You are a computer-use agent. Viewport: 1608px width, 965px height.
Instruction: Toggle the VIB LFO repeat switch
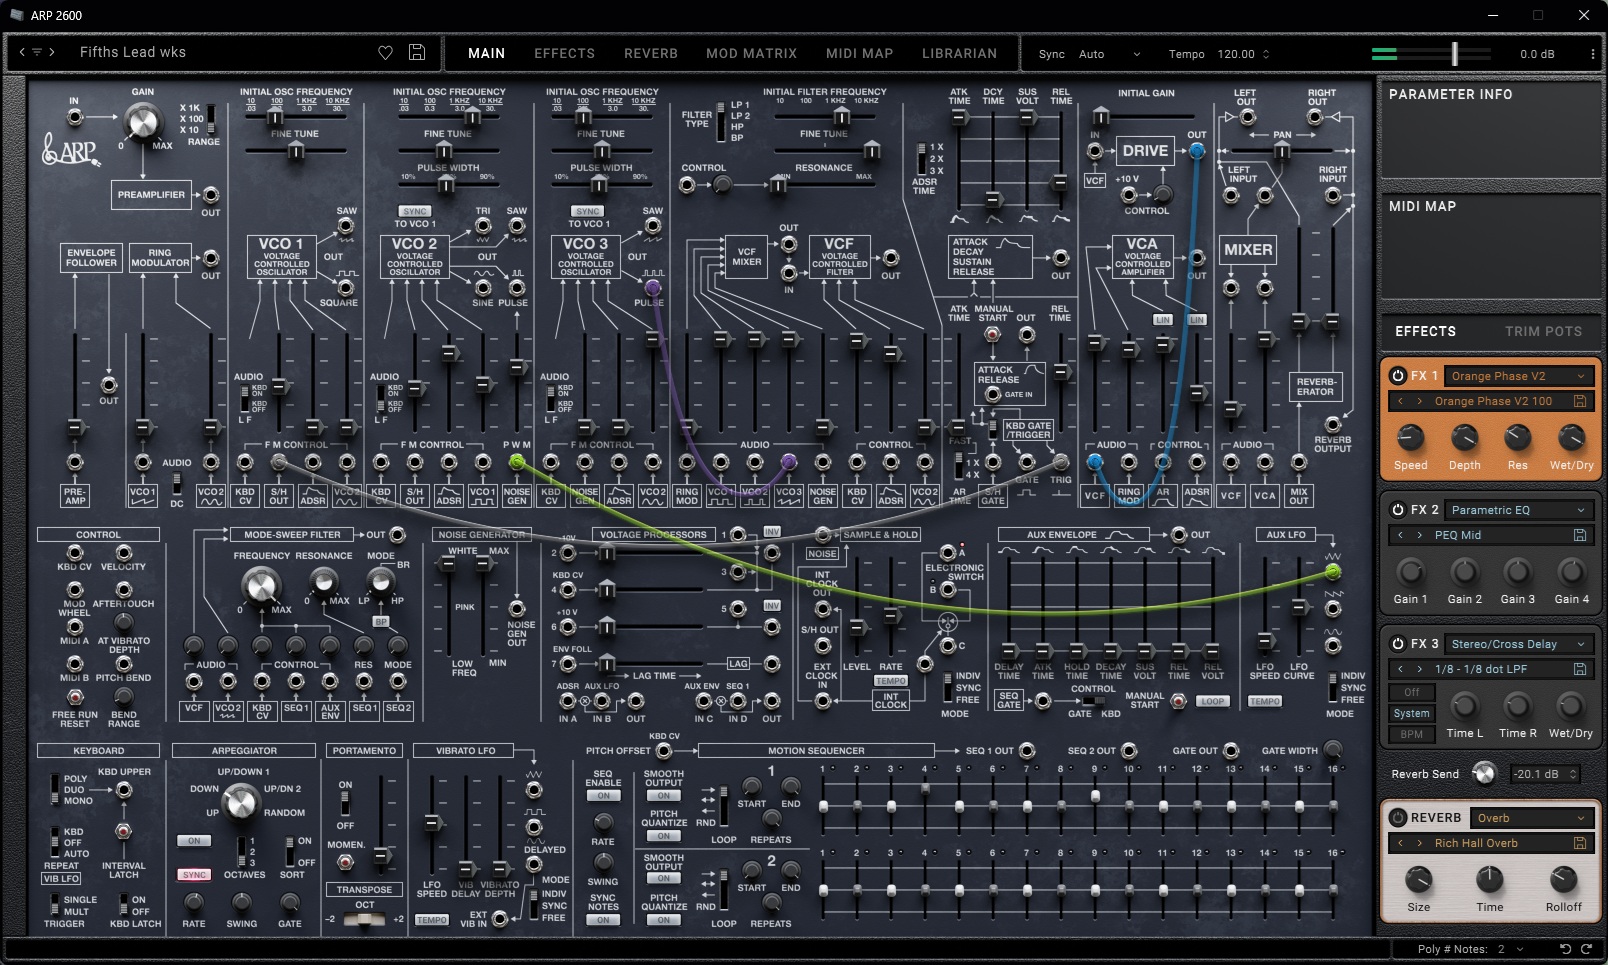pyautogui.click(x=54, y=843)
